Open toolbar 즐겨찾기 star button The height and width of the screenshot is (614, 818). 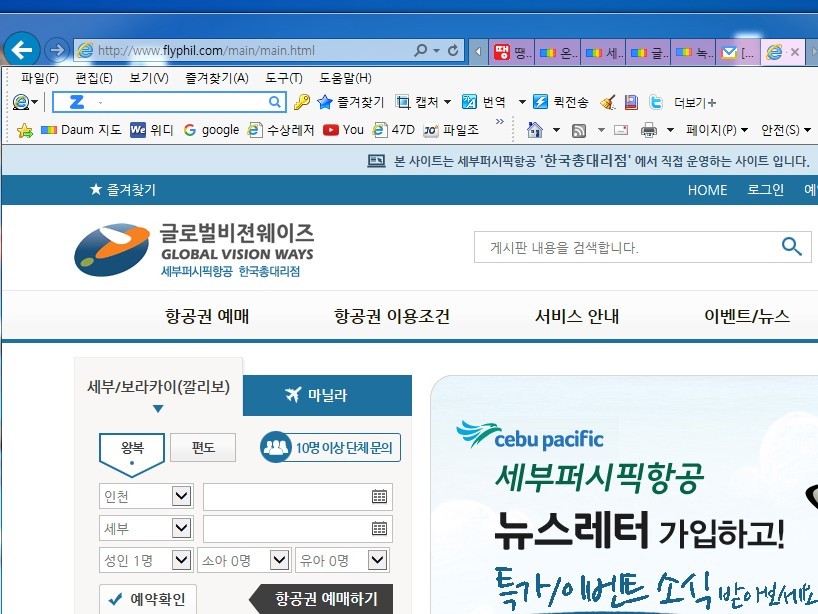tap(351, 102)
